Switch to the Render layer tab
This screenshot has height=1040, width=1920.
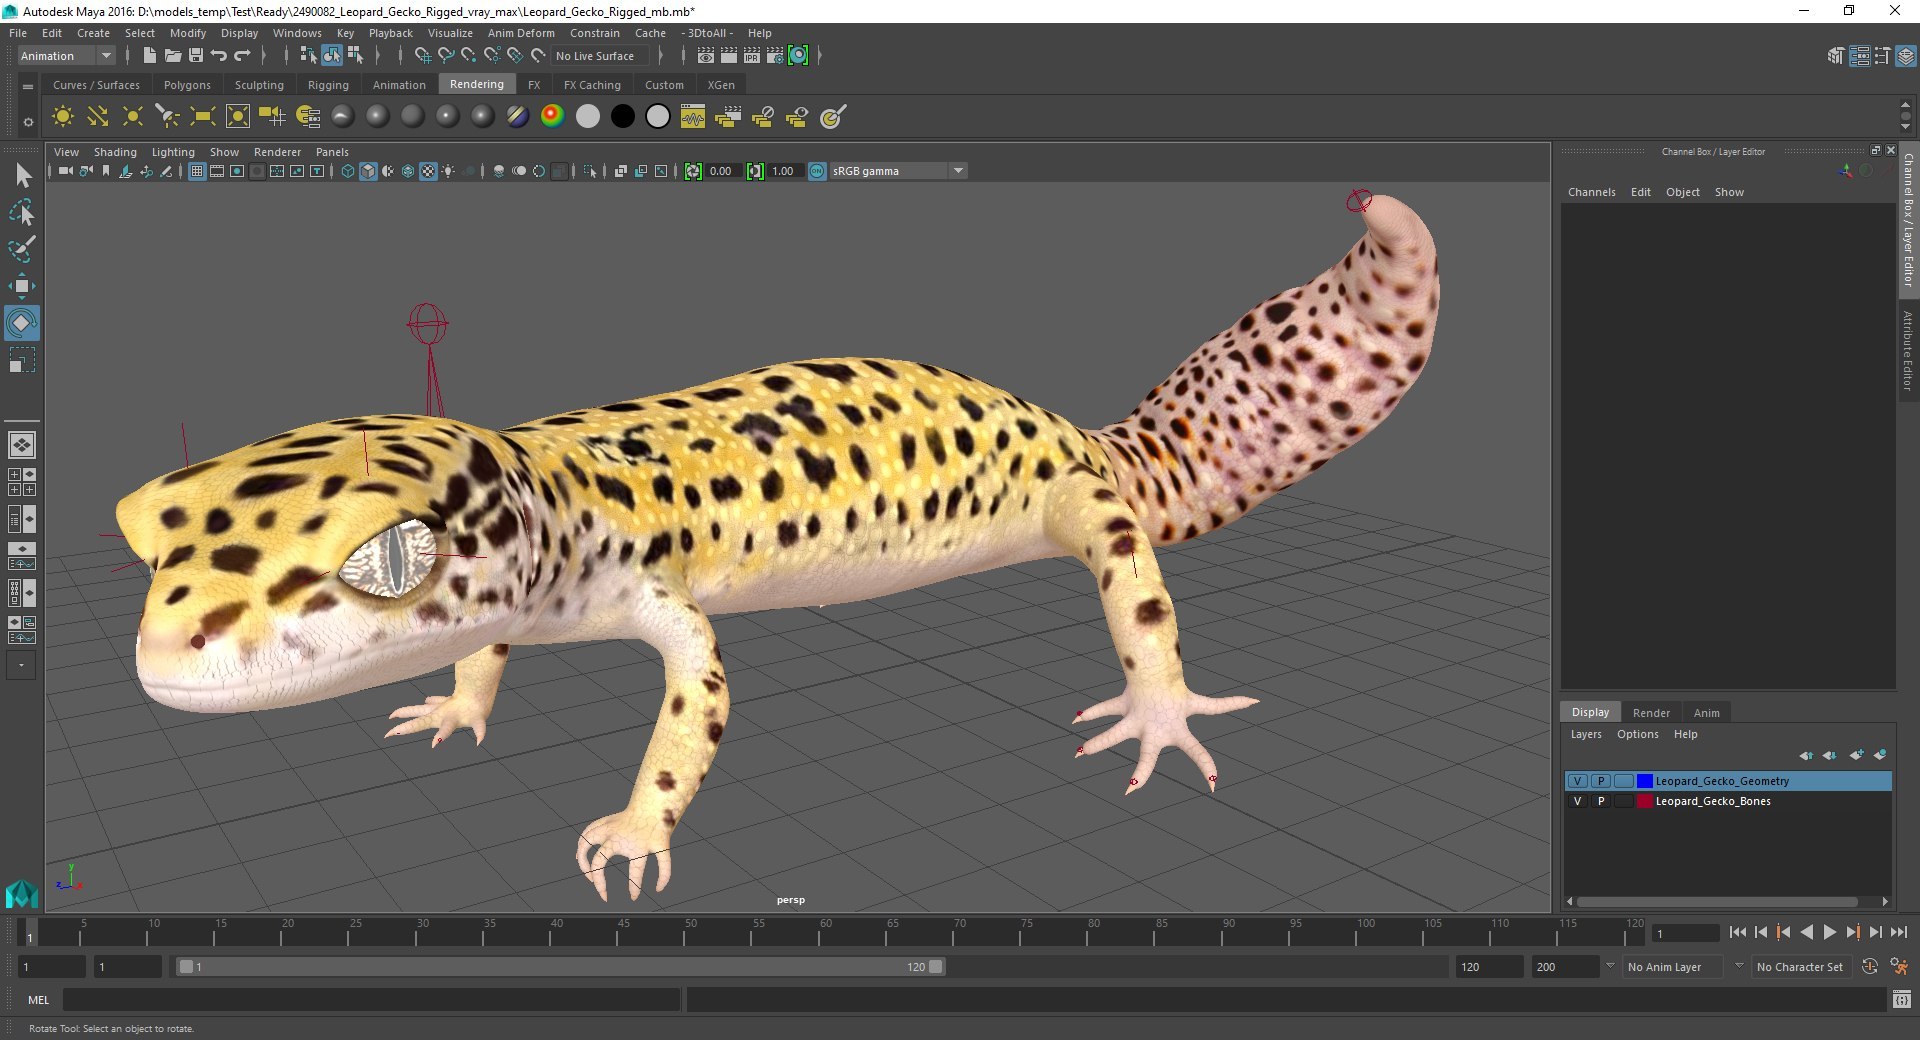pyautogui.click(x=1651, y=713)
